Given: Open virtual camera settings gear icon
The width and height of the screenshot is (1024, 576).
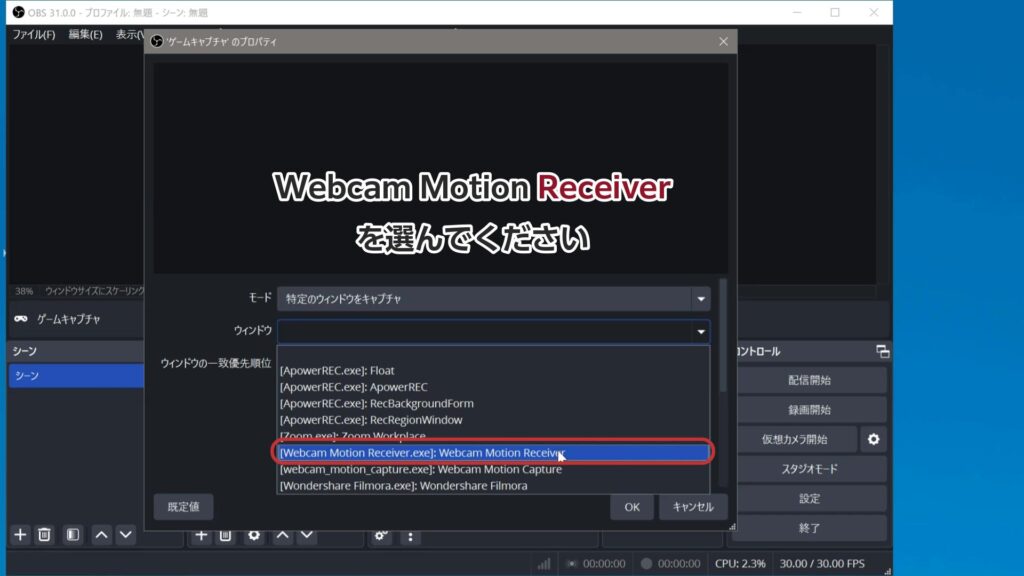Looking at the screenshot, I should click(x=874, y=439).
